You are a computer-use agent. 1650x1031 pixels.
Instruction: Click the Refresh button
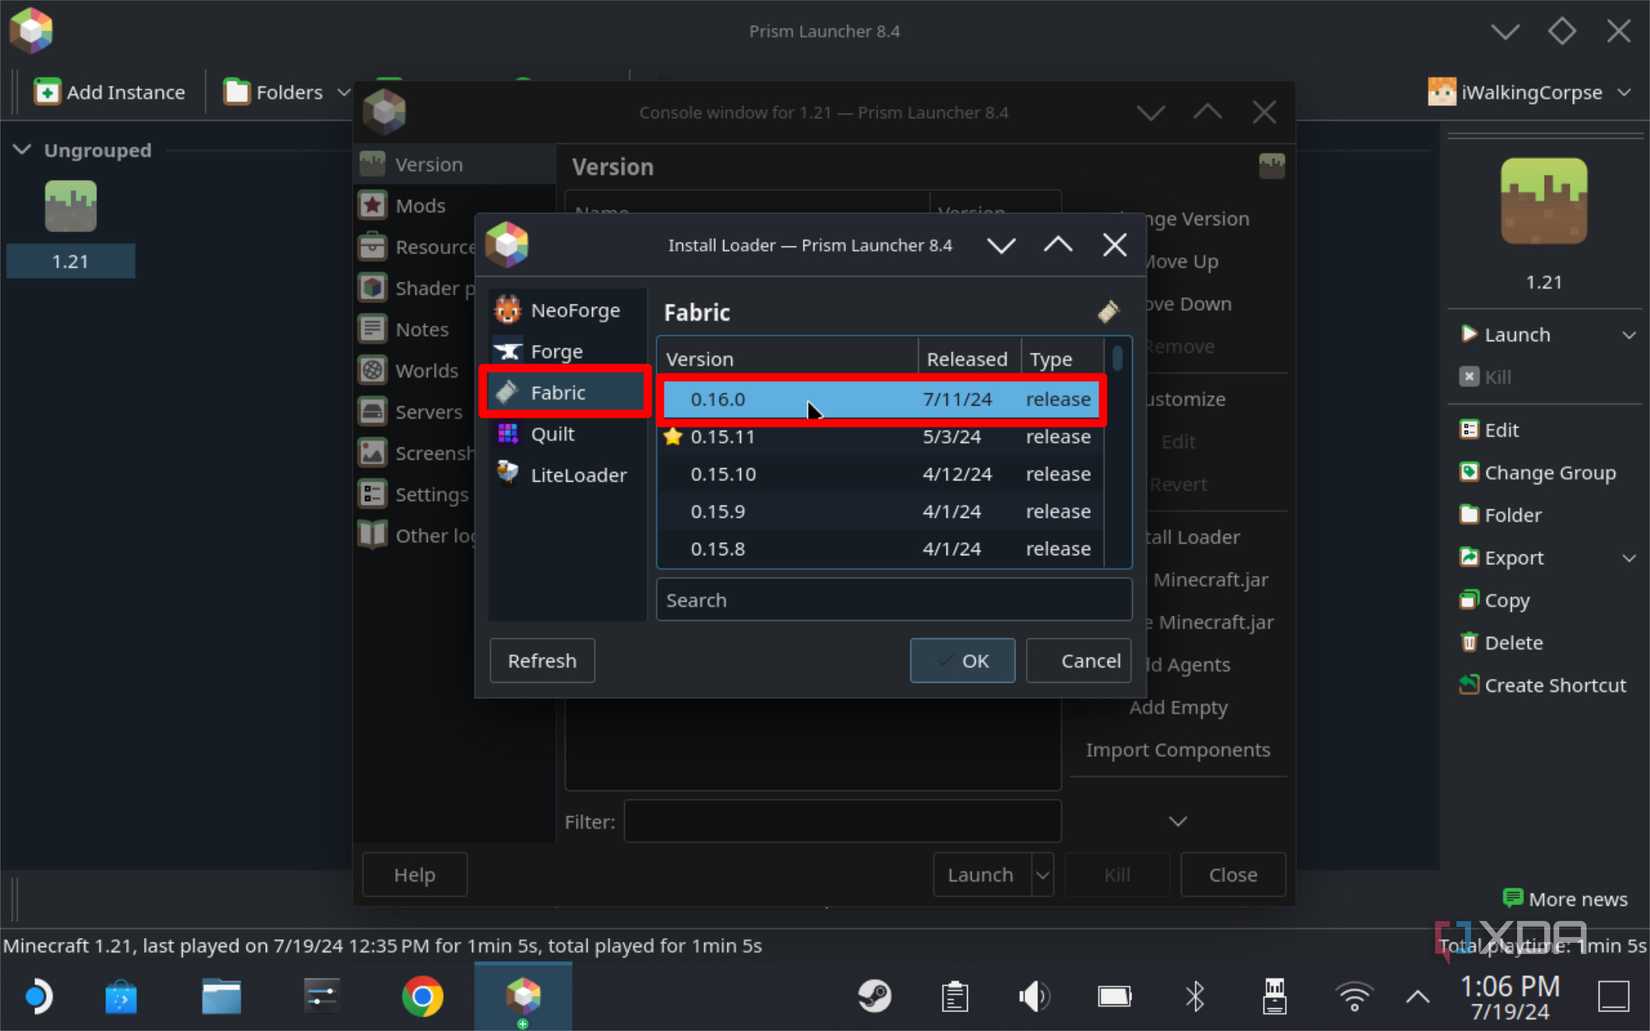click(x=541, y=660)
